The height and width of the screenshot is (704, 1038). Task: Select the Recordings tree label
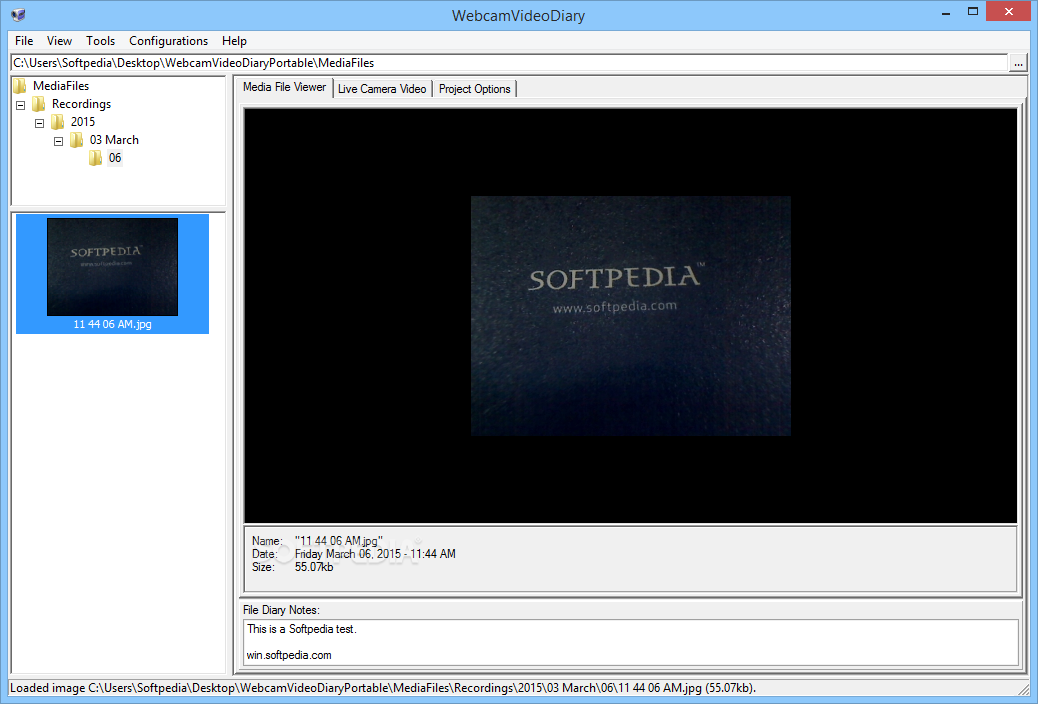pyautogui.click(x=81, y=104)
